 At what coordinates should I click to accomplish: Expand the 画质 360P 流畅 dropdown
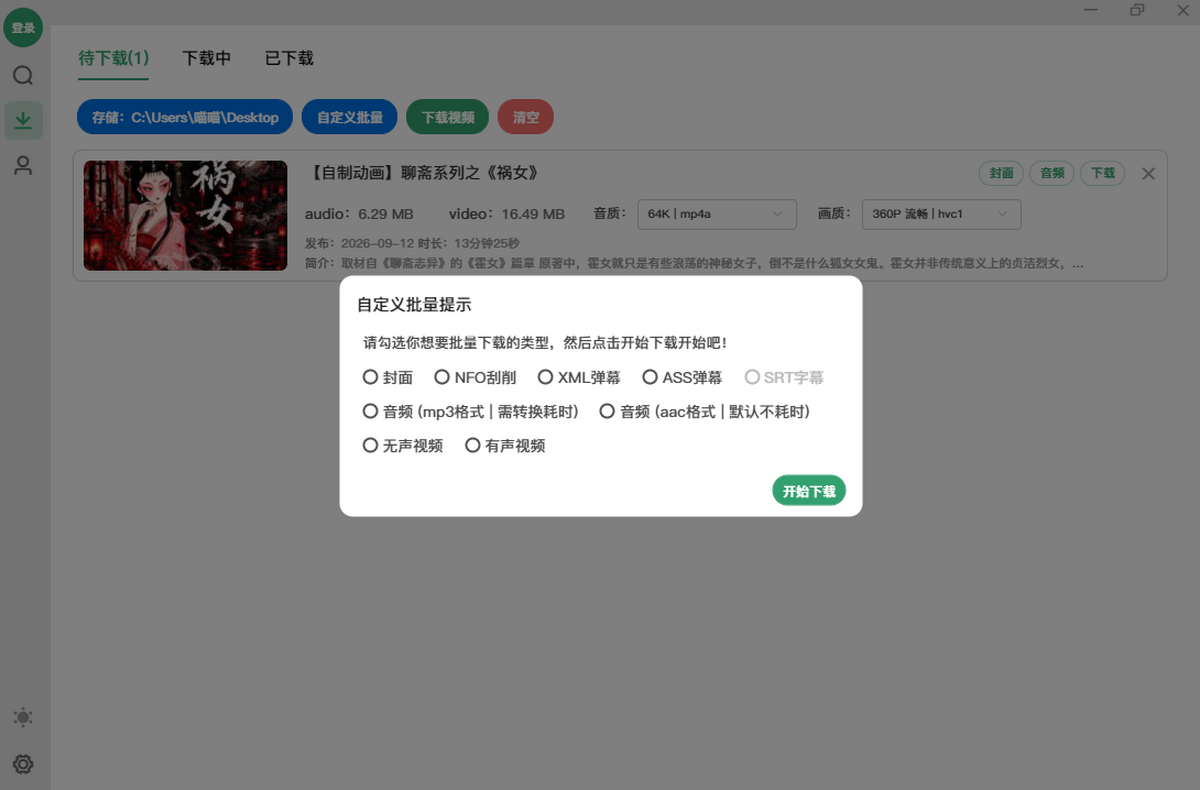941,214
